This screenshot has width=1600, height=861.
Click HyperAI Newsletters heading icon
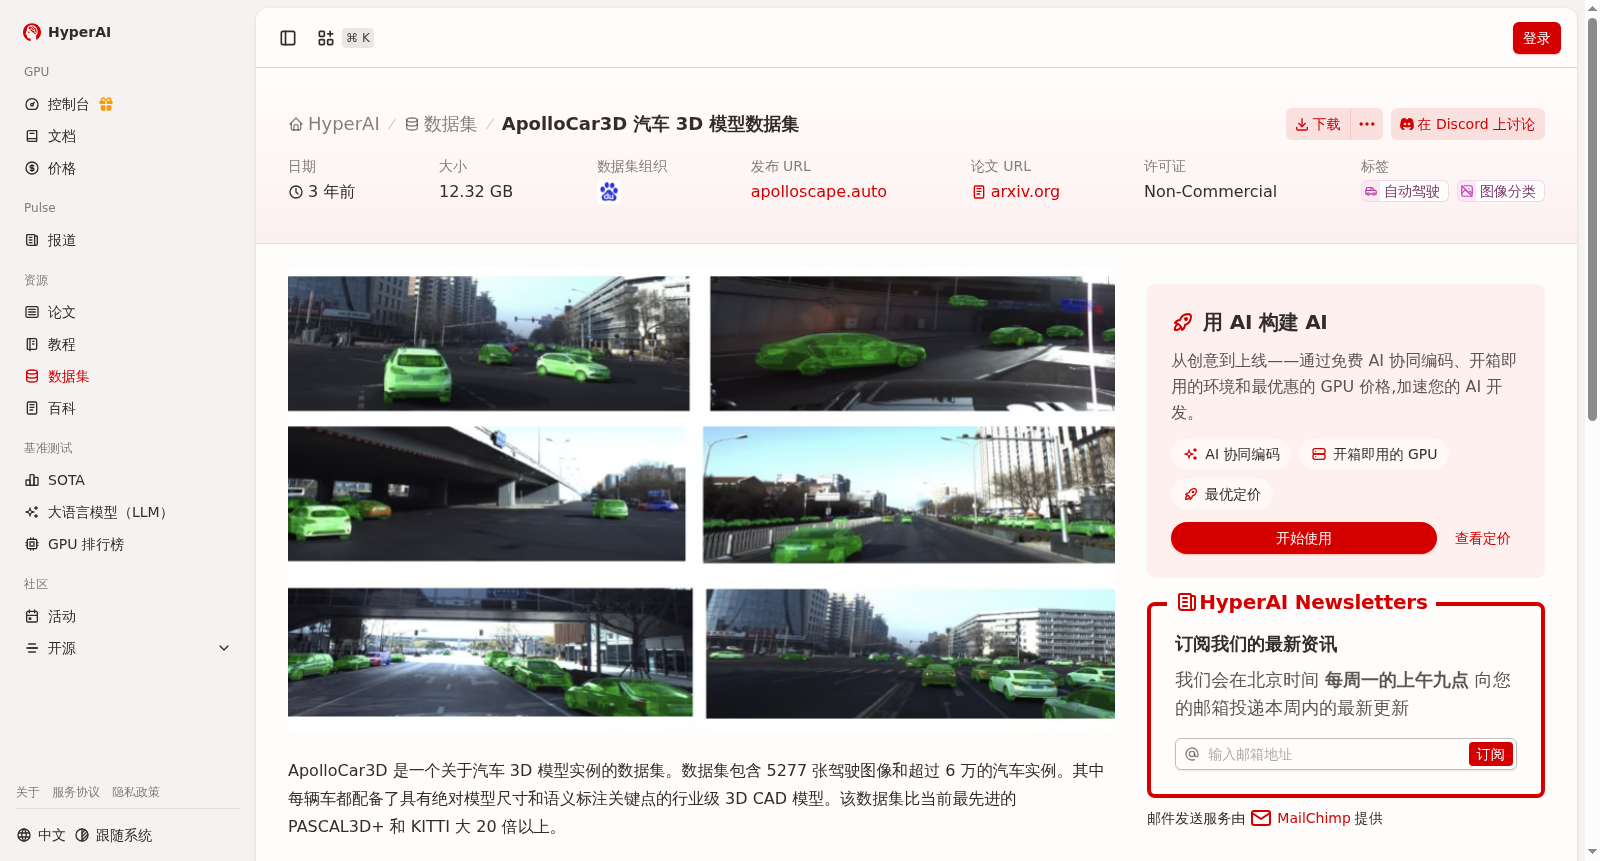tap(1187, 602)
